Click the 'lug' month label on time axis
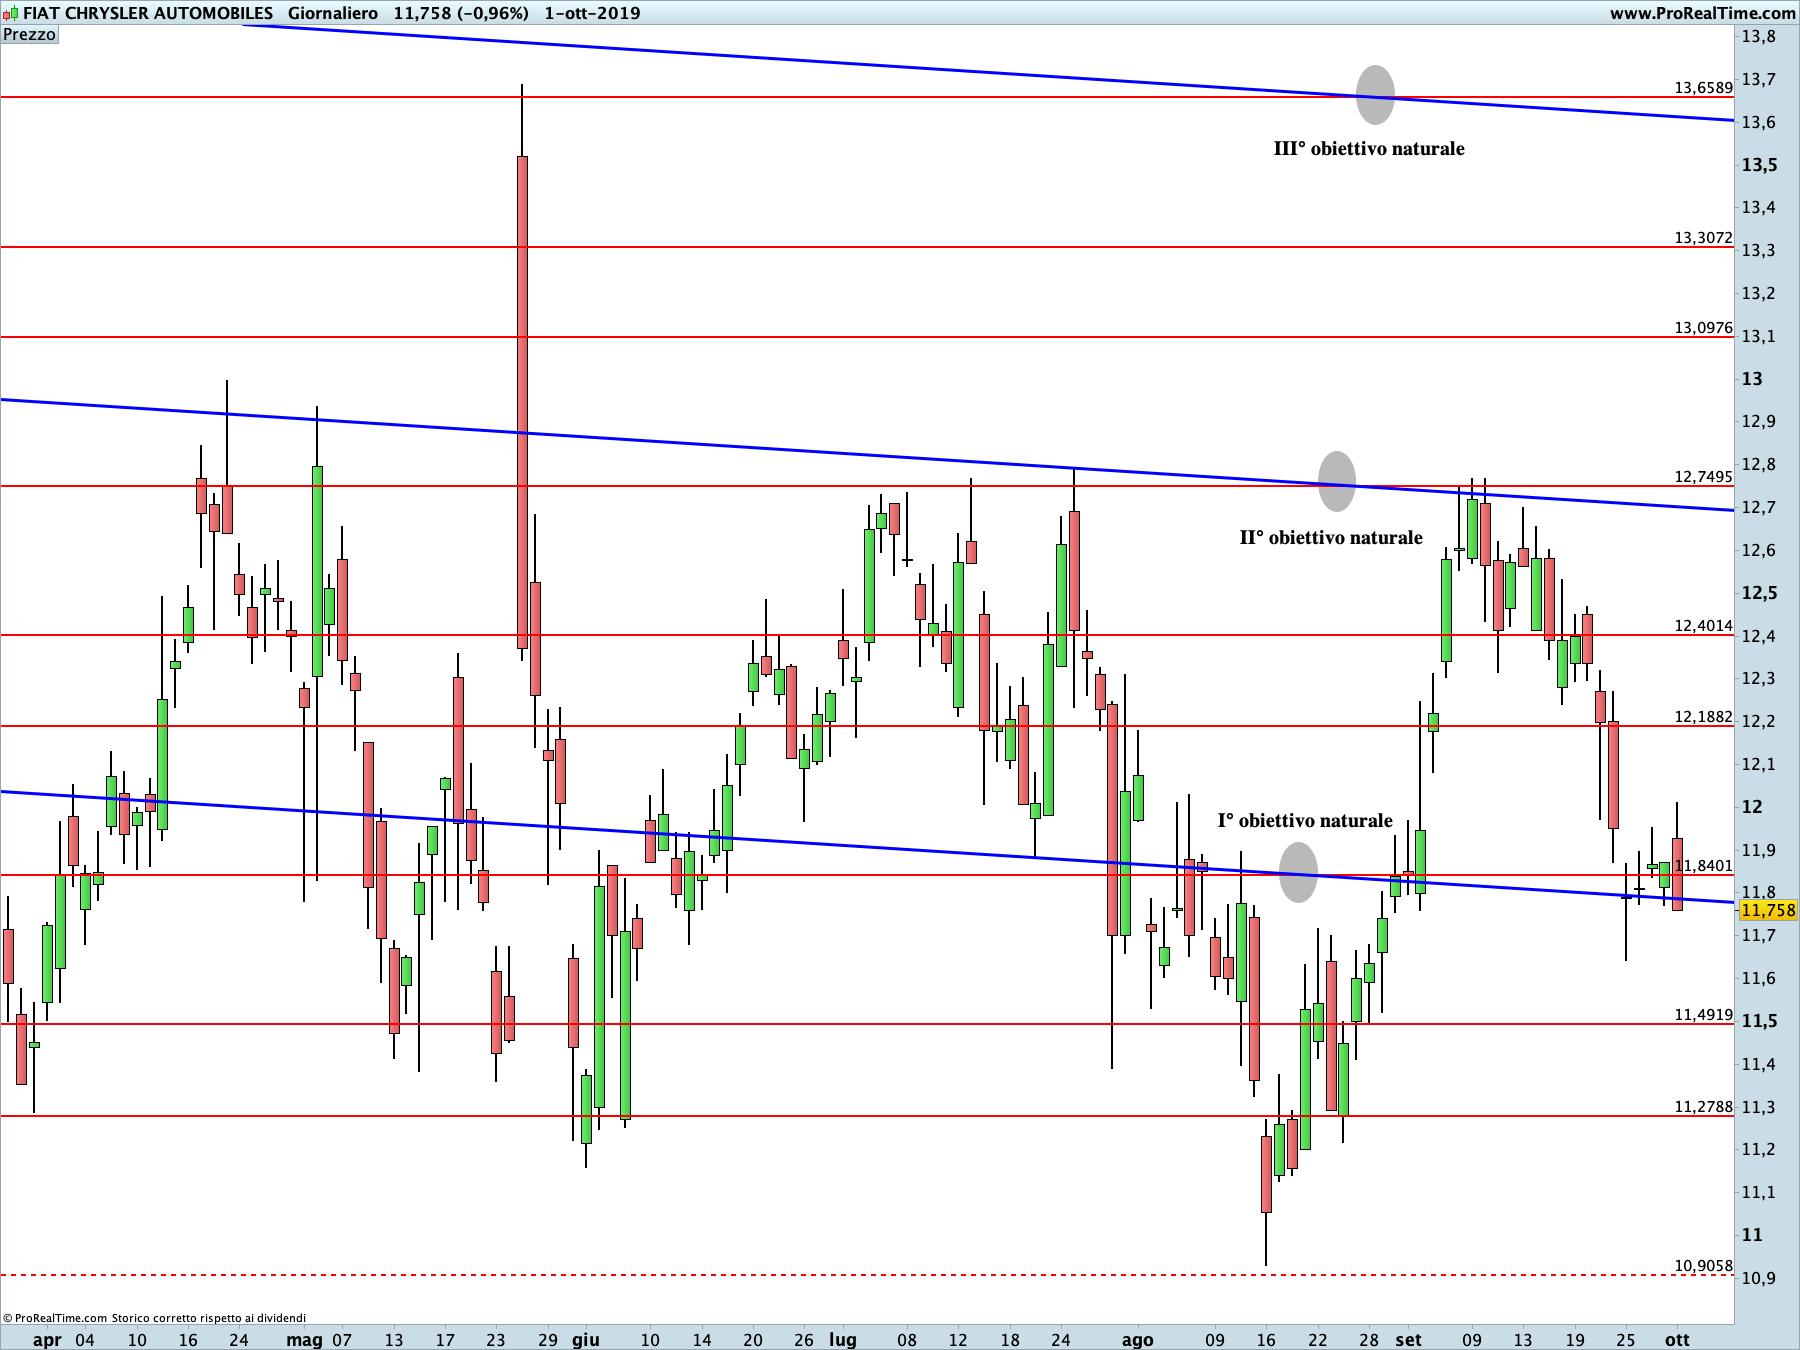 pyautogui.click(x=843, y=1340)
